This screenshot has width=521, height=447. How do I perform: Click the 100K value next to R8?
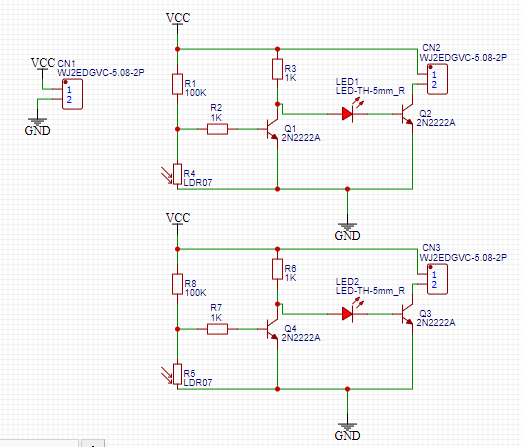tap(196, 293)
